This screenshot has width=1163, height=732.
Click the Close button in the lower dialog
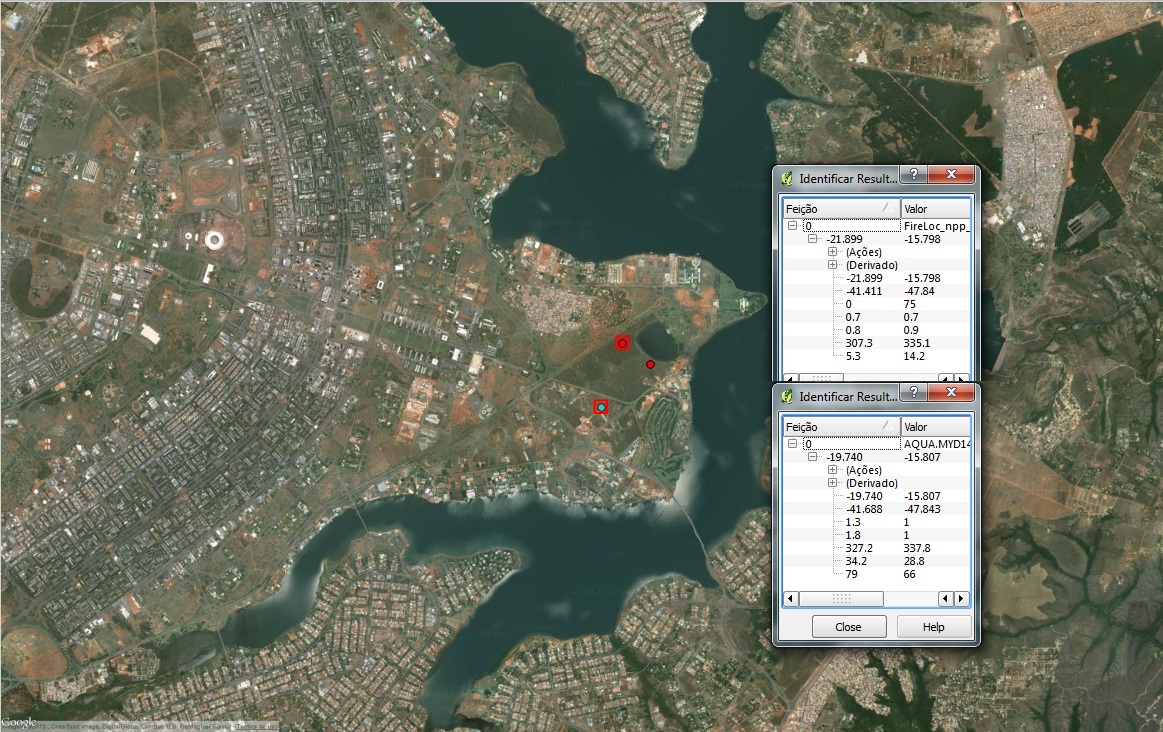[x=848, y=627]
